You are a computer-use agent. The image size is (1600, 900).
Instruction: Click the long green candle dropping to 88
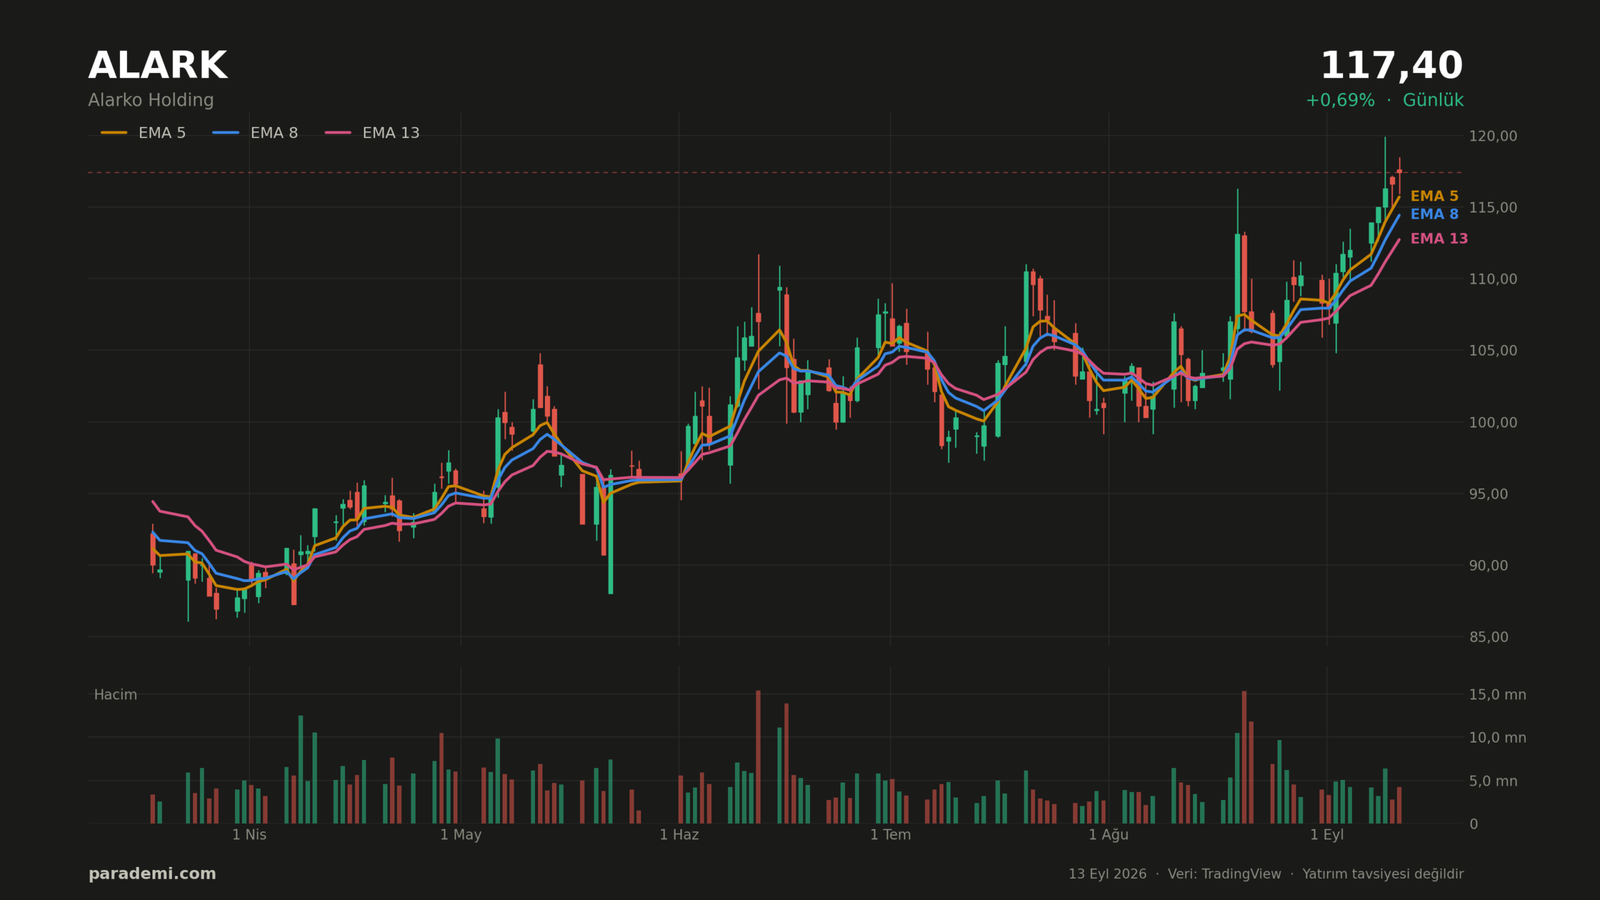click(x=610, y=532)
